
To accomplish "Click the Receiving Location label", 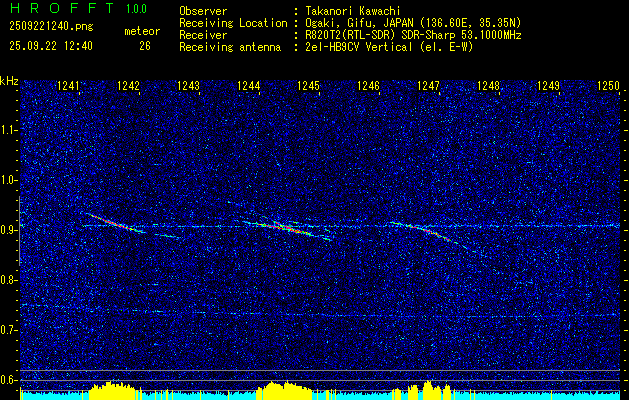I will click(233, 23).
